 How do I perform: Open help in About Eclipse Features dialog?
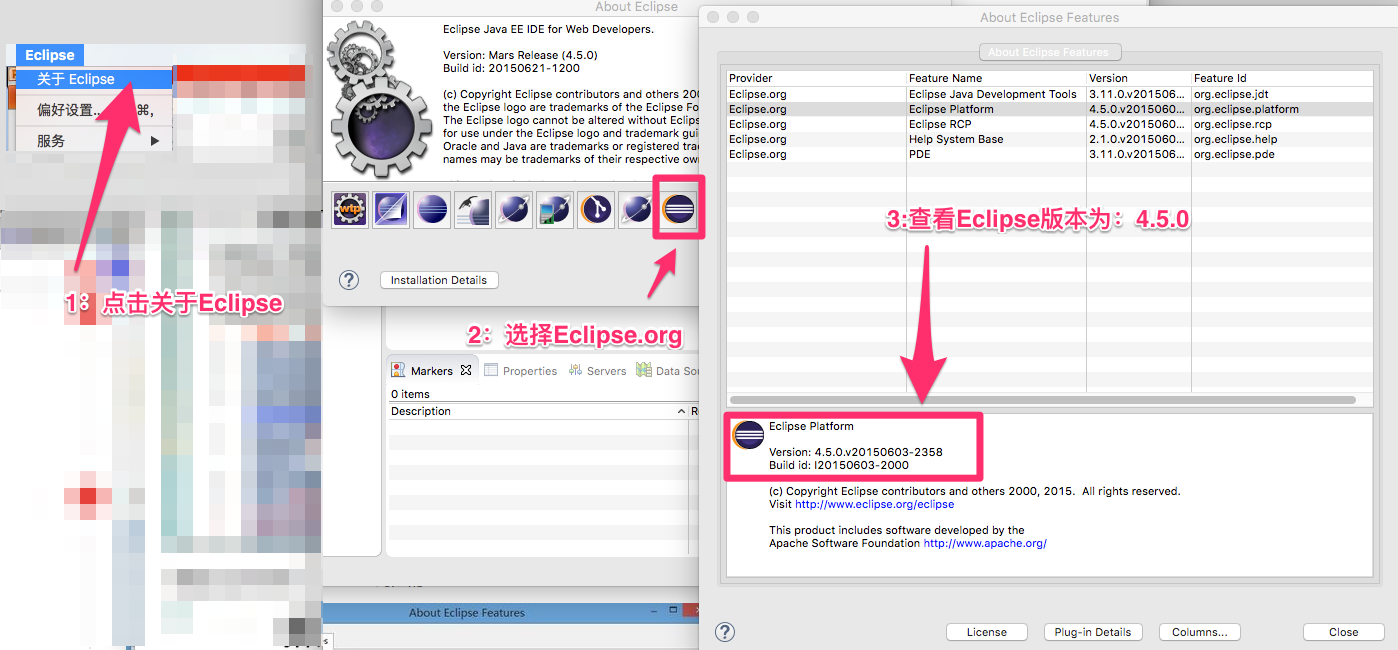[726, 632]
